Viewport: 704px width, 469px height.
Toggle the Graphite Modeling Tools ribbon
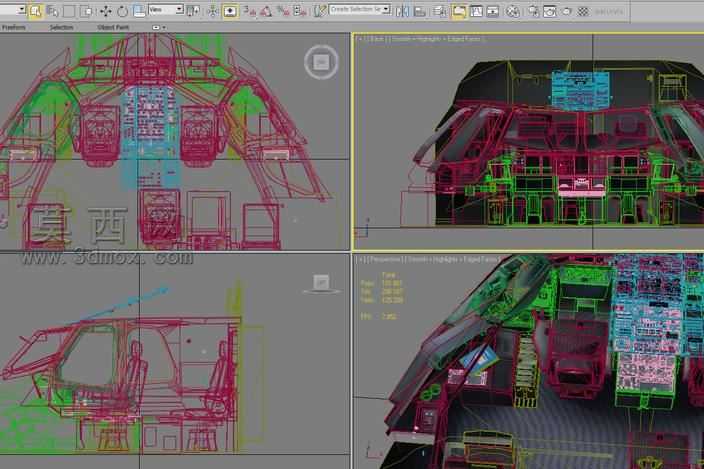458,11
